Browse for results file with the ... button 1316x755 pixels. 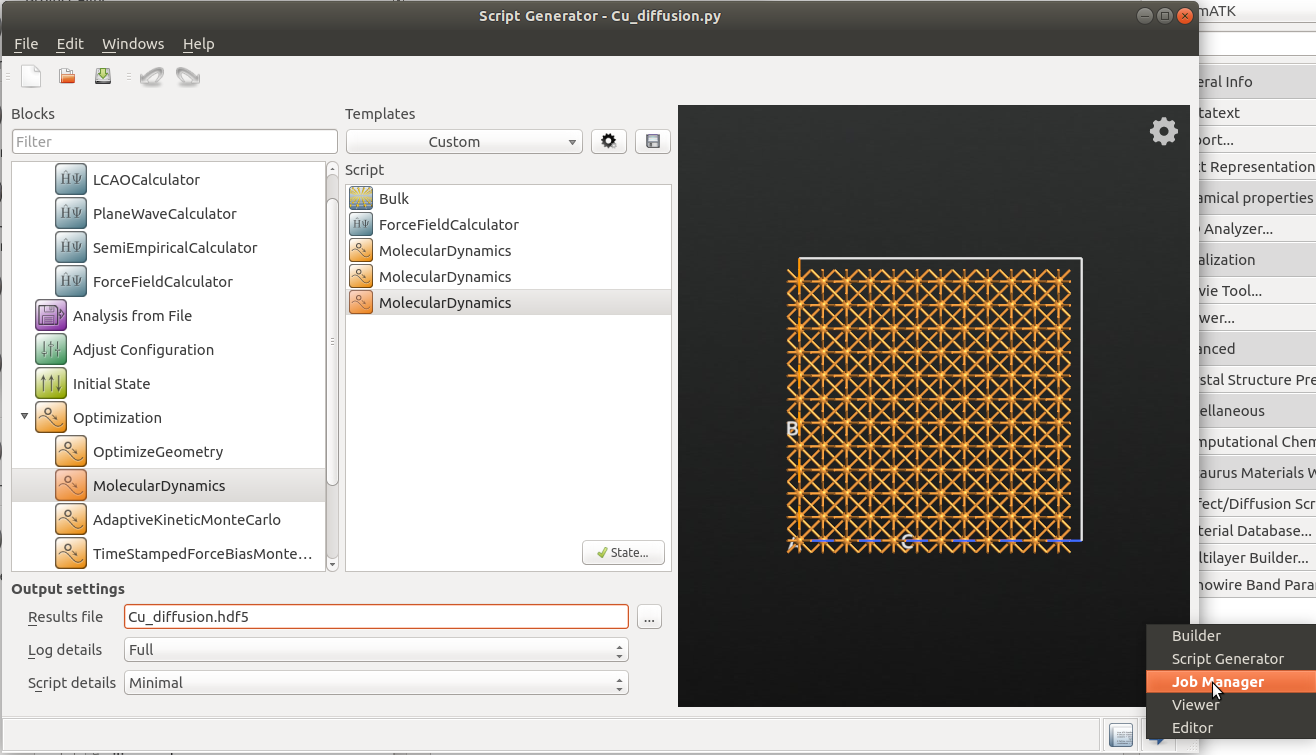pyautogui.click(x=650, y=618)
